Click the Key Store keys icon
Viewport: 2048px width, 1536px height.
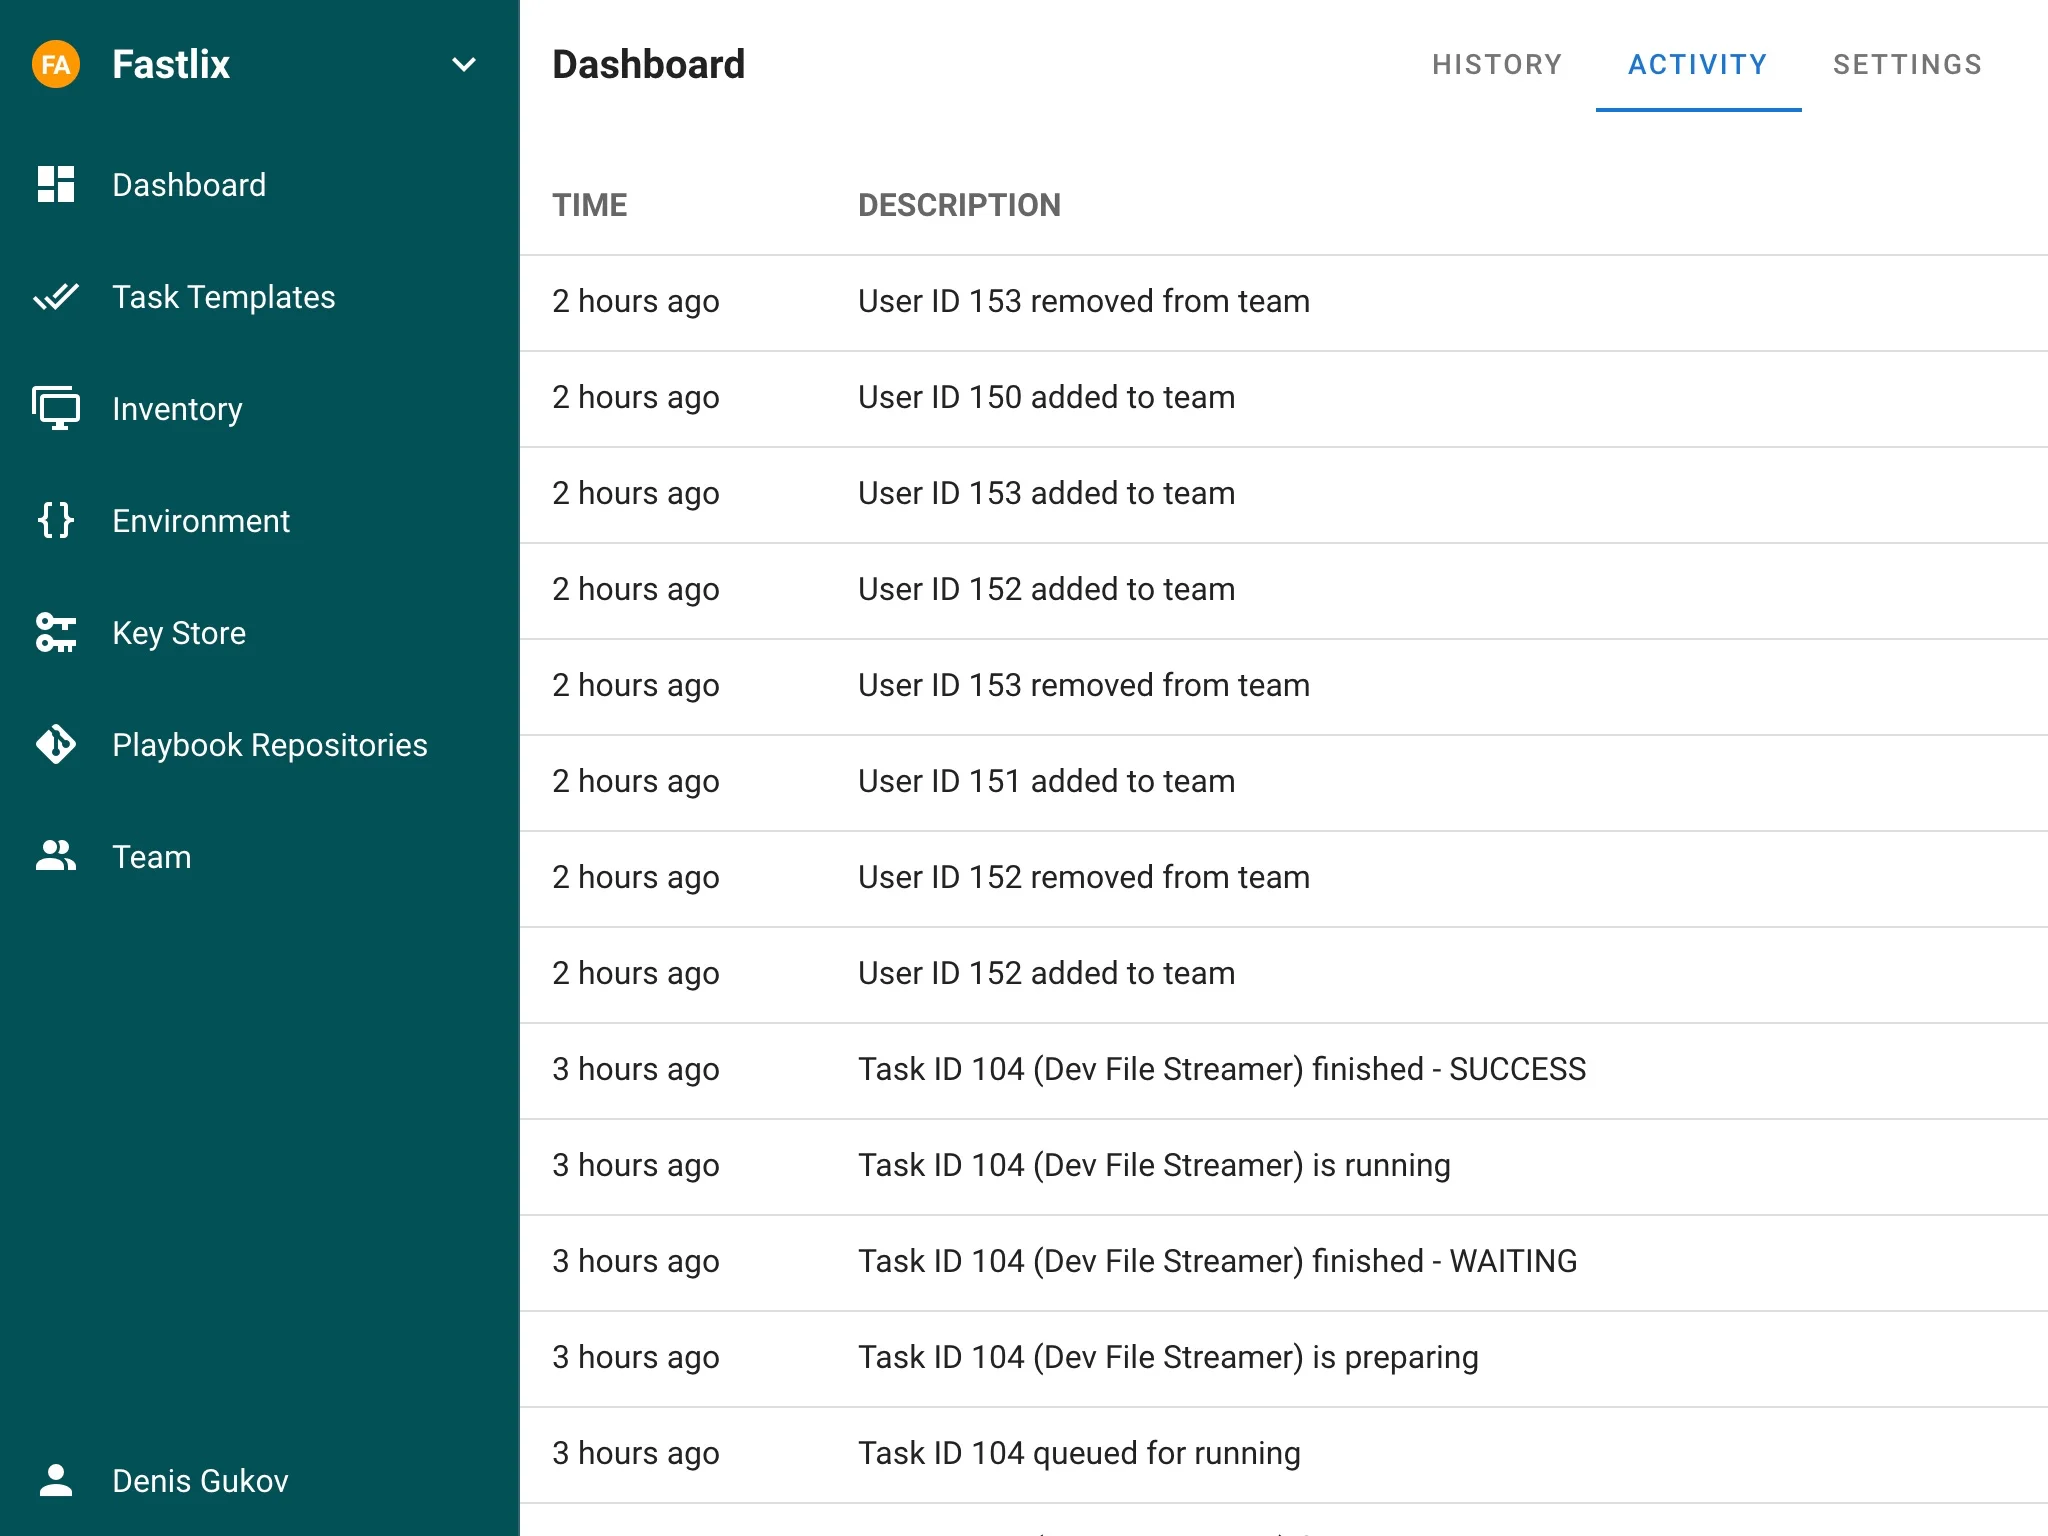[x=56, y=633]
